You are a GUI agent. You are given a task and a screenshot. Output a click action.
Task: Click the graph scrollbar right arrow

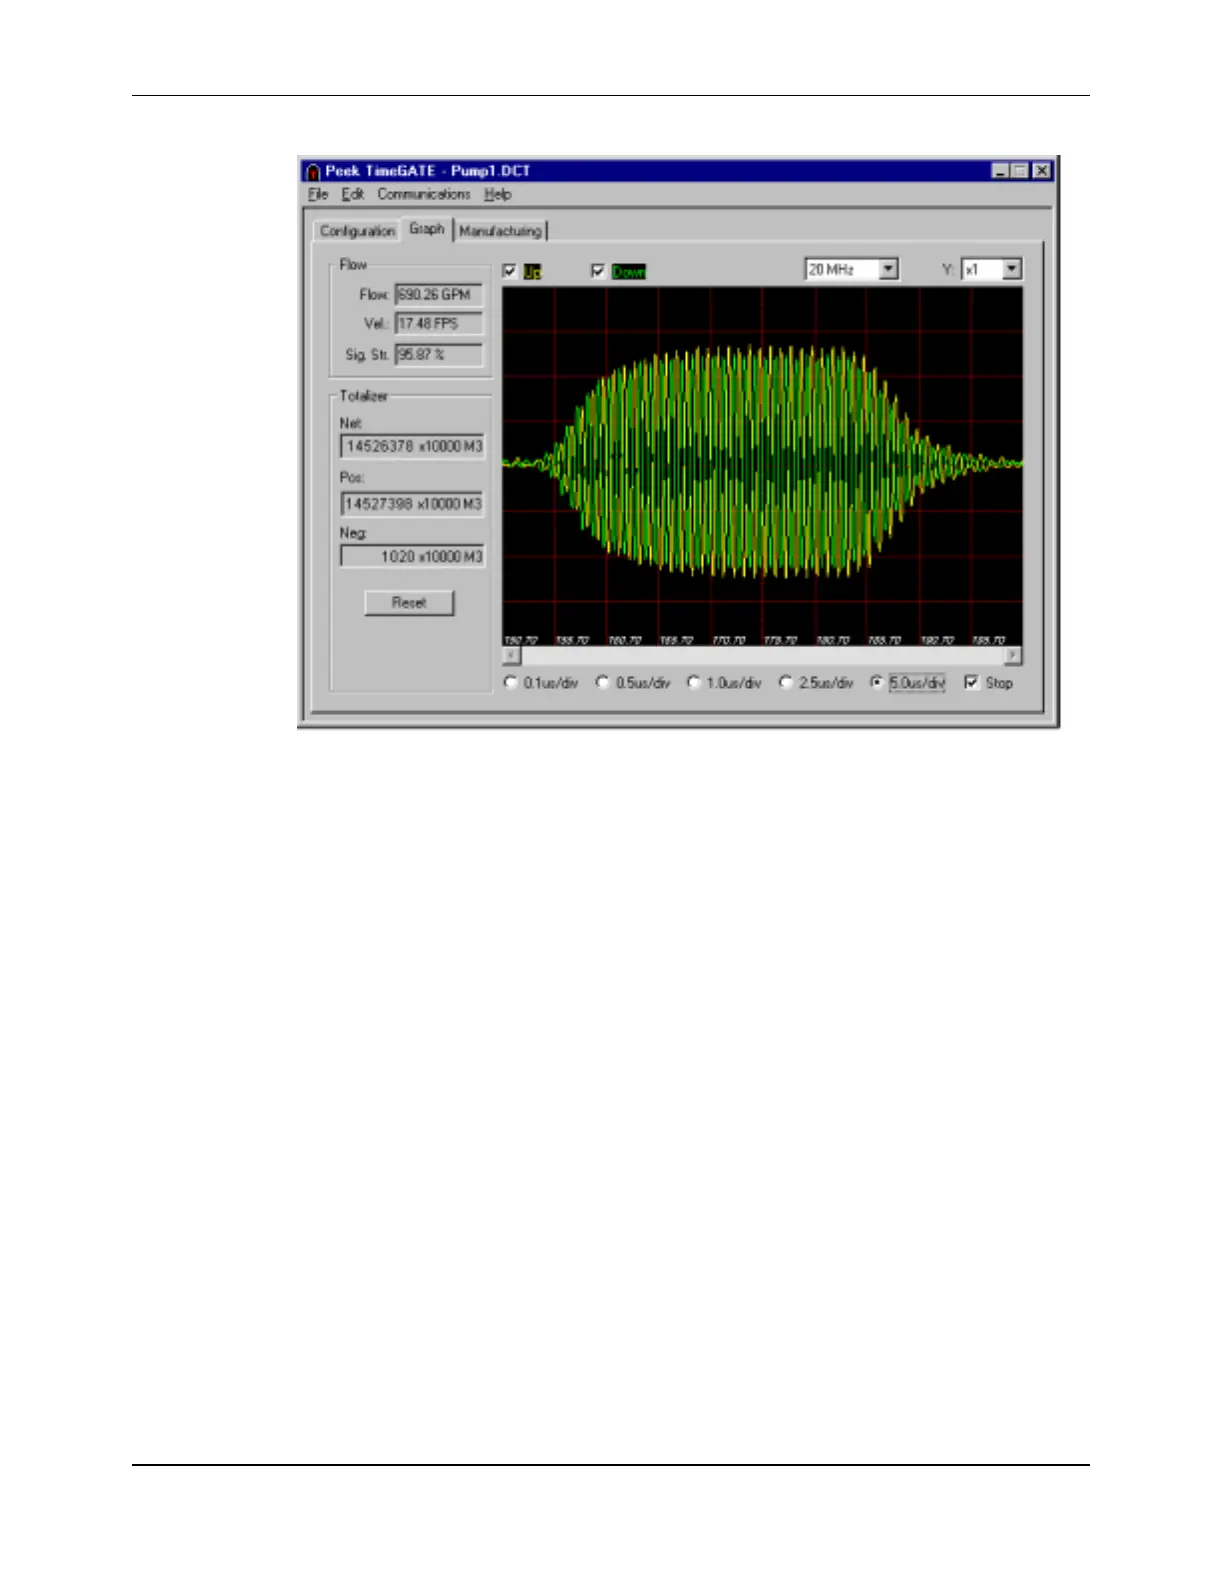click(x=1013, y=655)
